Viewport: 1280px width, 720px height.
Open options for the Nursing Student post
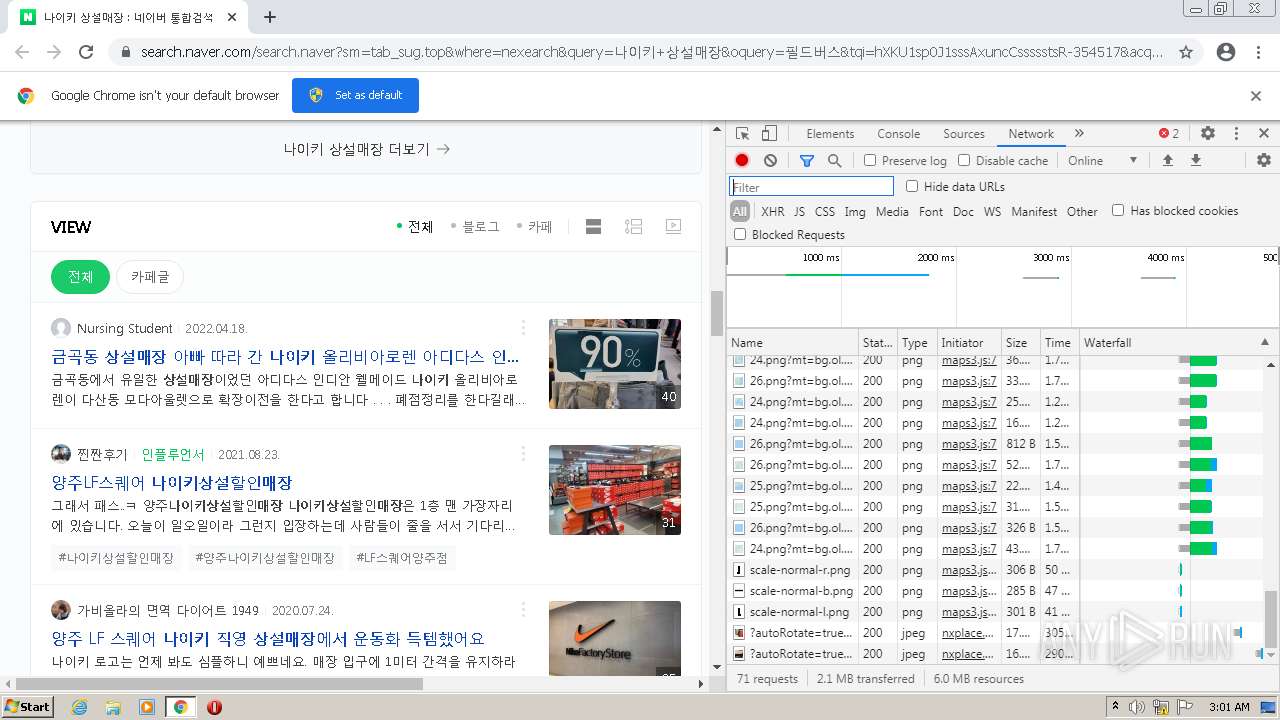click(523, 328)
